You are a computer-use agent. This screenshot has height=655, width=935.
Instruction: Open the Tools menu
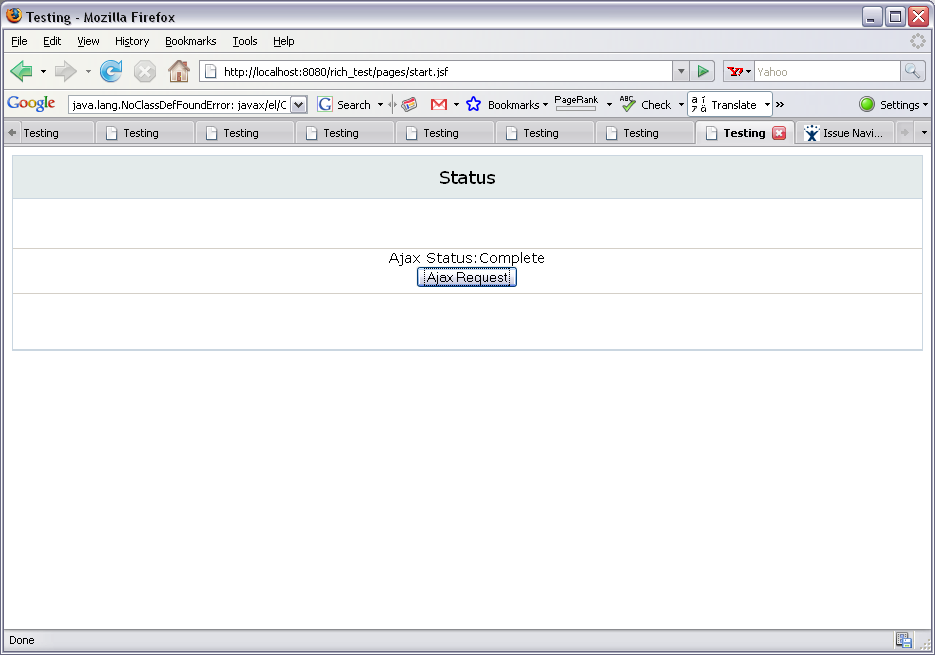(244, 41)
